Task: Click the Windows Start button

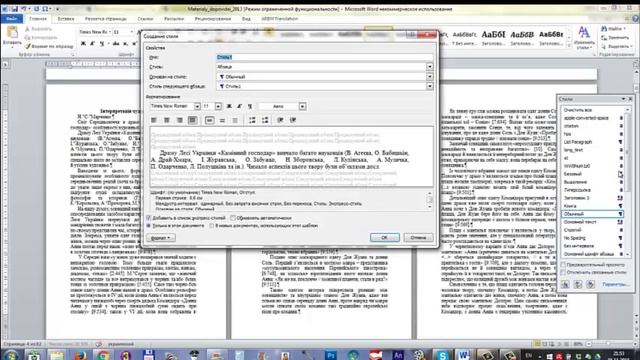Action: point(10,355)
